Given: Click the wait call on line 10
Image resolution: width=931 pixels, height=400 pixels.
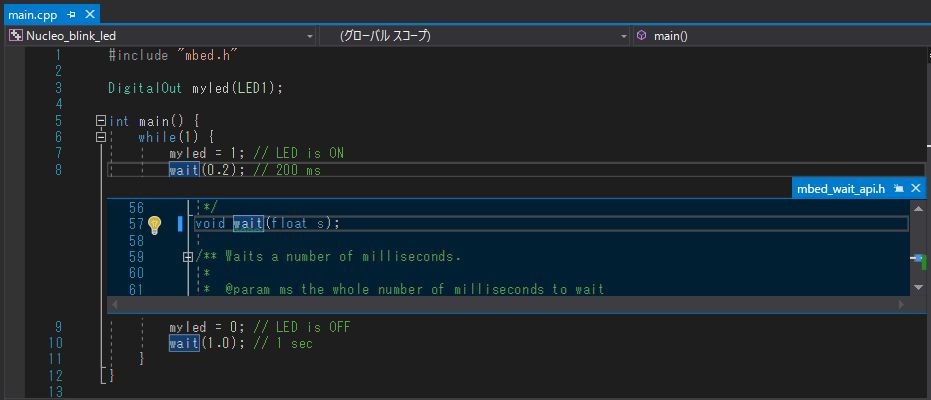Looking at the screenshot, I should (184, 343).
